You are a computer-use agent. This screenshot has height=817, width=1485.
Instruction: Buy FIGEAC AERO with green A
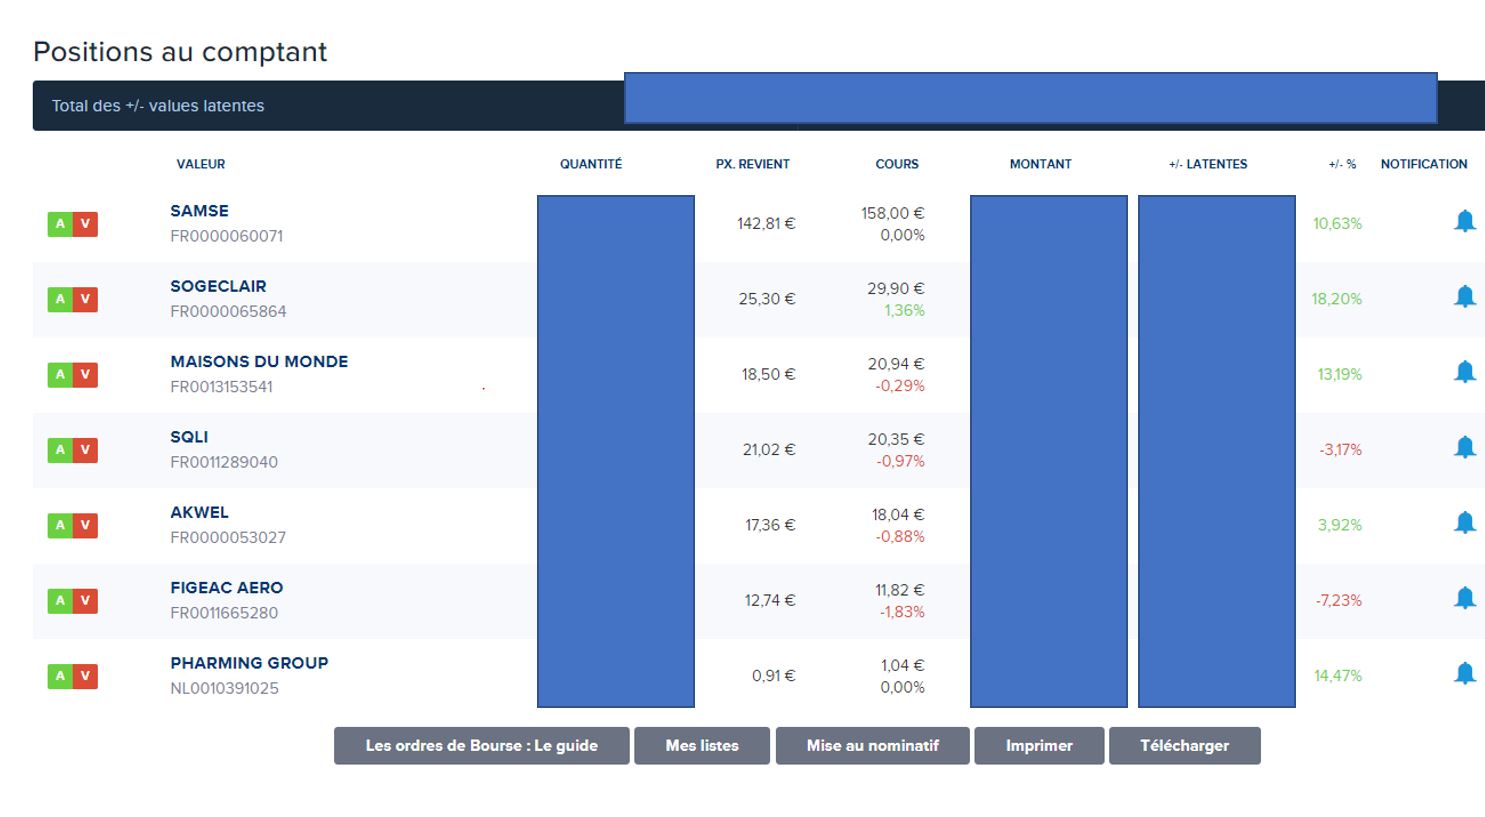(x=60, y=601)
